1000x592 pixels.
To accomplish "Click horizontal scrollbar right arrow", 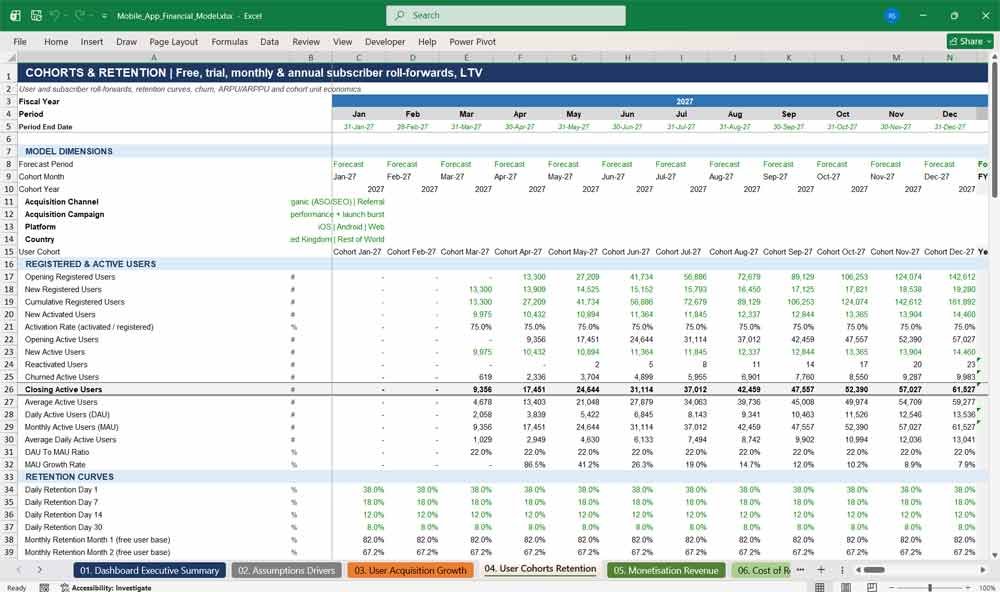I will (983, 570).
